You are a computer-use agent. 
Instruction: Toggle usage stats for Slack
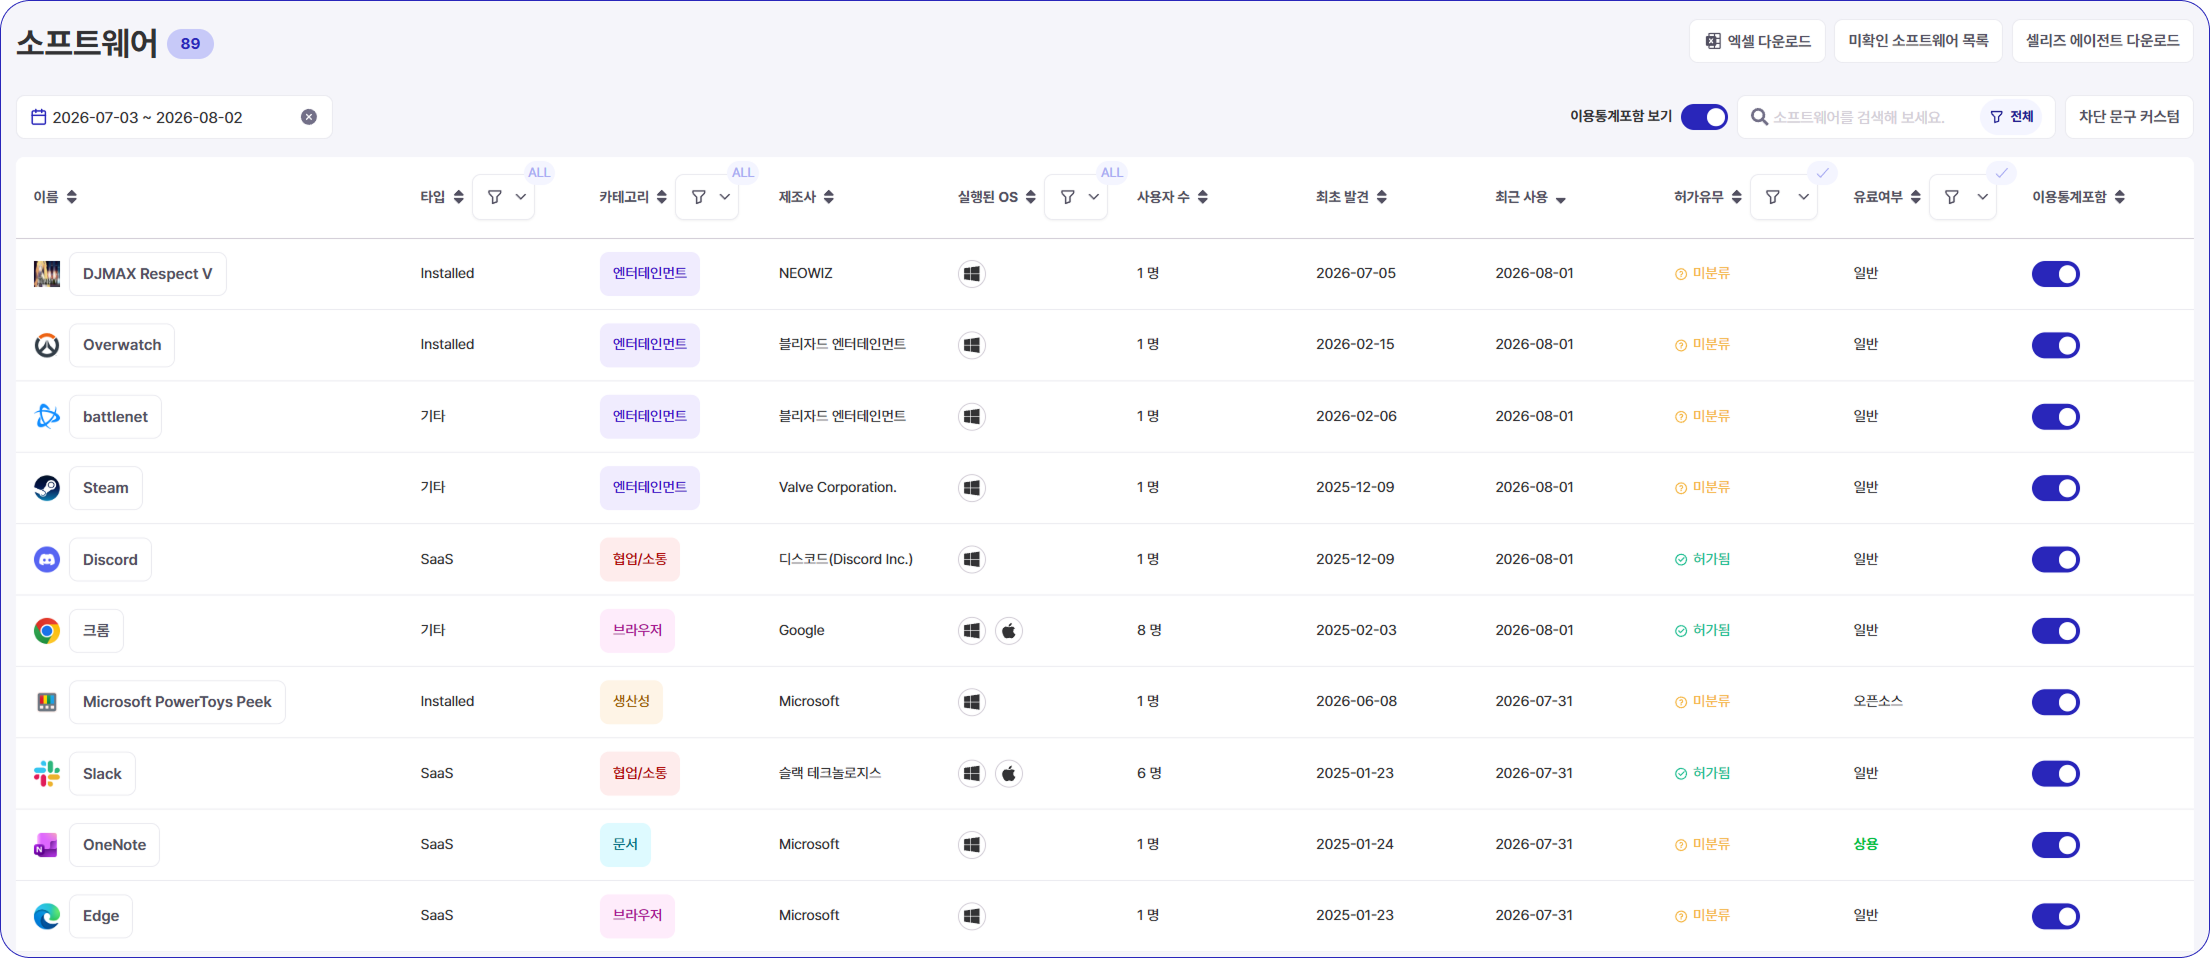click(2056, 774)
